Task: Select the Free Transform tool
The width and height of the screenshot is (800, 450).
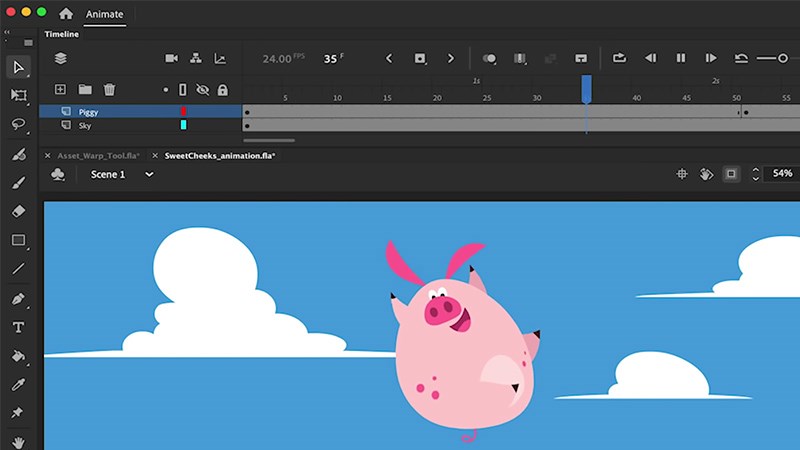Action: point(18,95)
